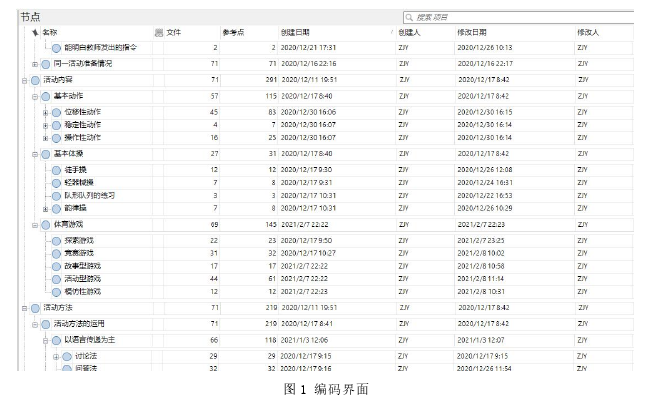651x401 pixels.
Task: Select the circle icon of 操作性动作
Action: pos(56,138)
